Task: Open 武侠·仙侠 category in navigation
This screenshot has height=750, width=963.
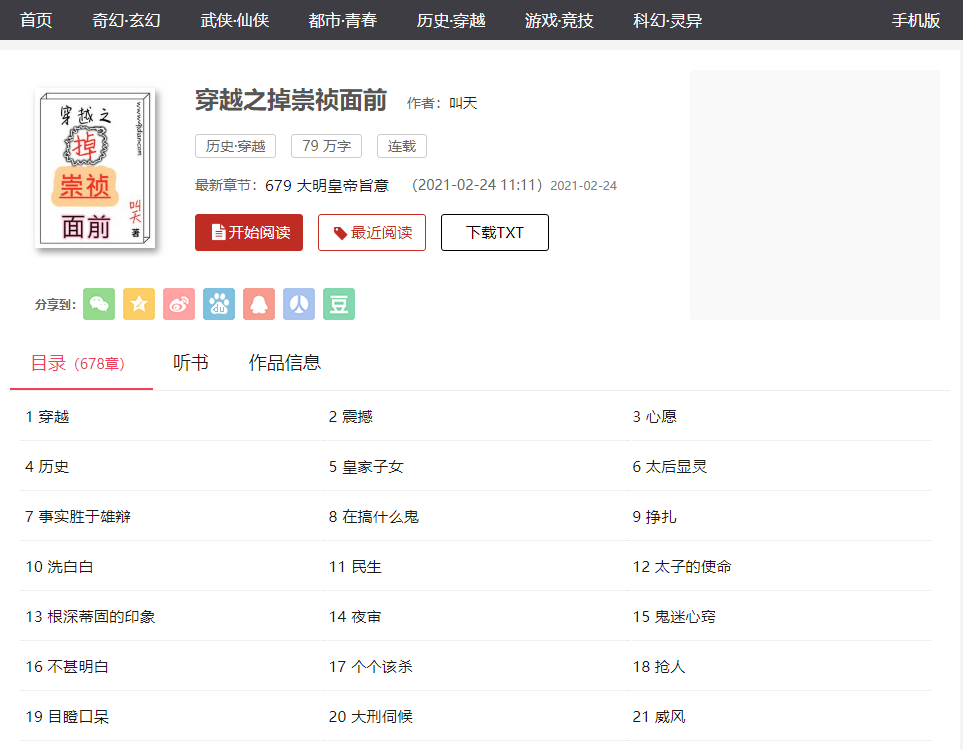Action: coord(234,20)
